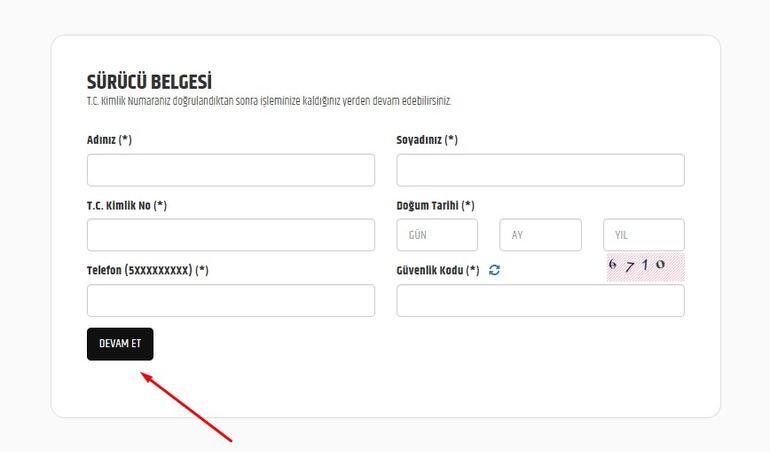This screenshot has width=770, height=452.
Task: Click the SÜRÜCÜ BELGESİ heading
Action: (x=149, y=82)
